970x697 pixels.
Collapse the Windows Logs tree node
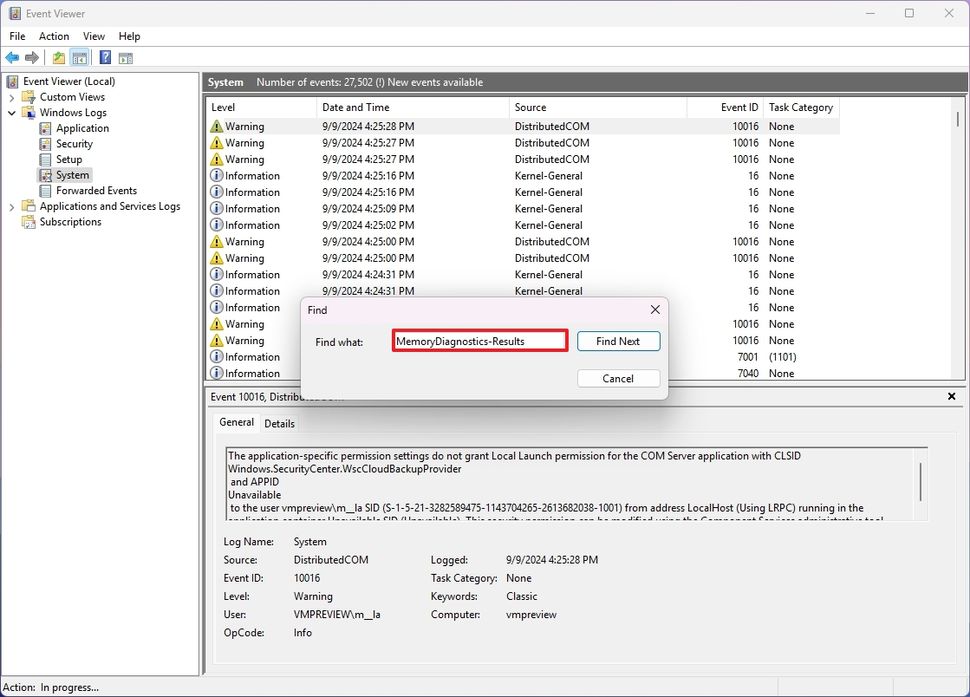(x=12, y=112)
